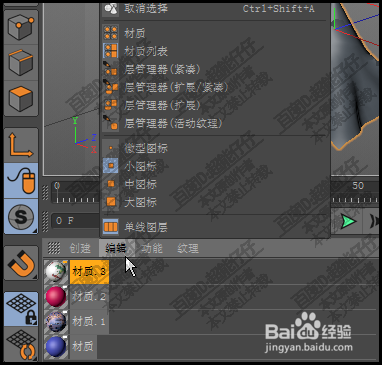Select the Edges mode cube icon
The image size is (382, 365).
[21, 62]
